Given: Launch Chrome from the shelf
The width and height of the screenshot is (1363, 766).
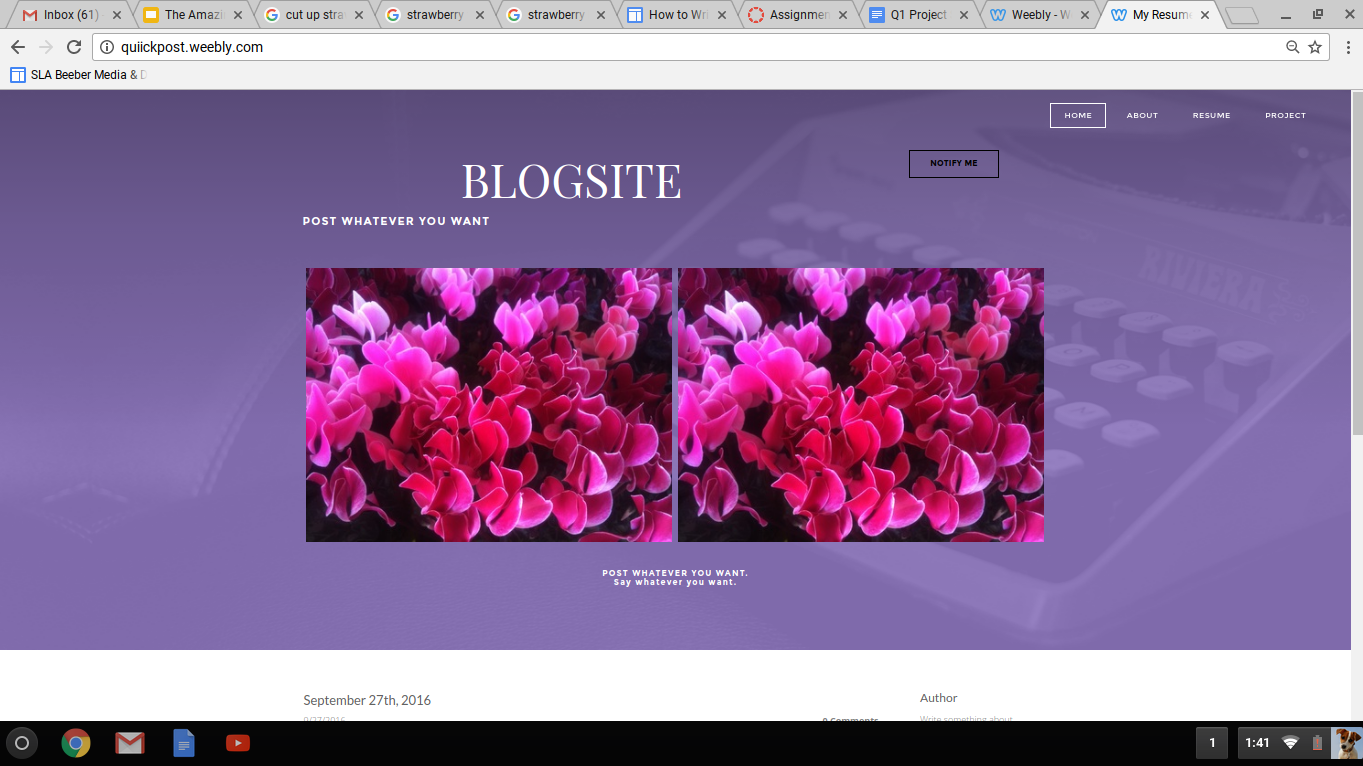Looking at the screenshot, I should [x=76, y=743].
